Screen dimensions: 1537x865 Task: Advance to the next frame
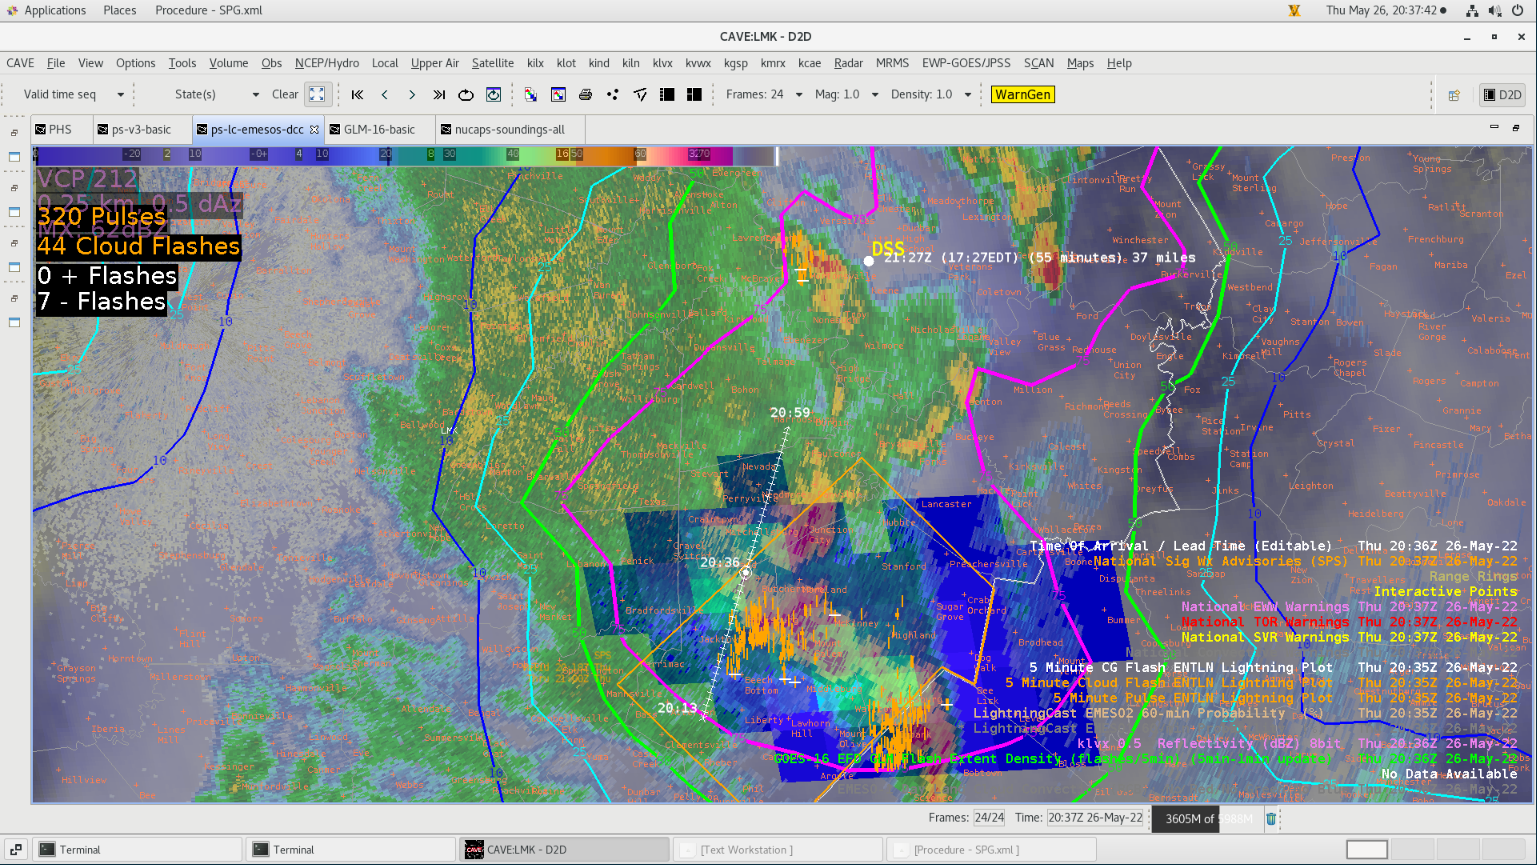click(412, 94)
